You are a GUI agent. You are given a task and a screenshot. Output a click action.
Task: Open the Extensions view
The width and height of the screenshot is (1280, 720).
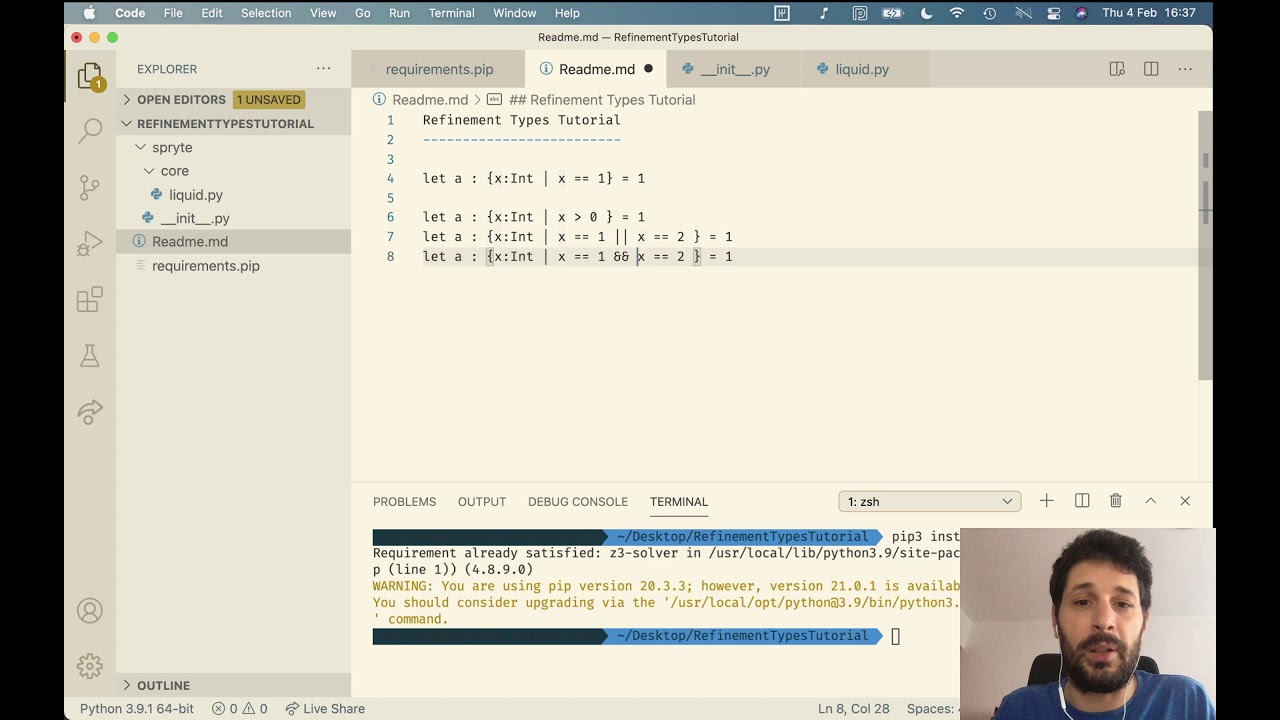pyautogui.click(x=90, y=299)
